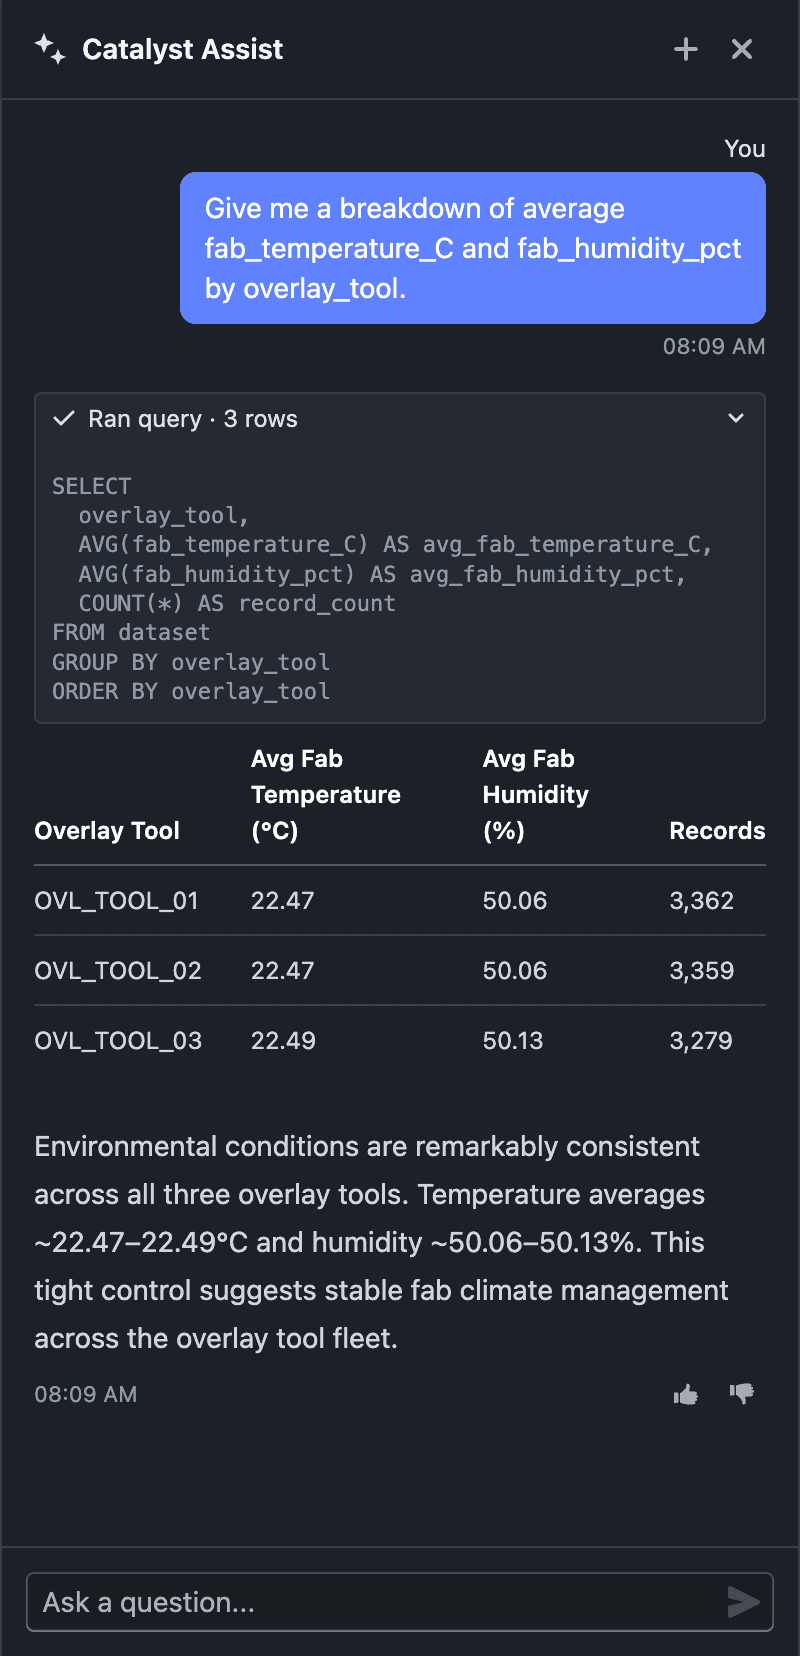Click the query checkmark icon

64,418
